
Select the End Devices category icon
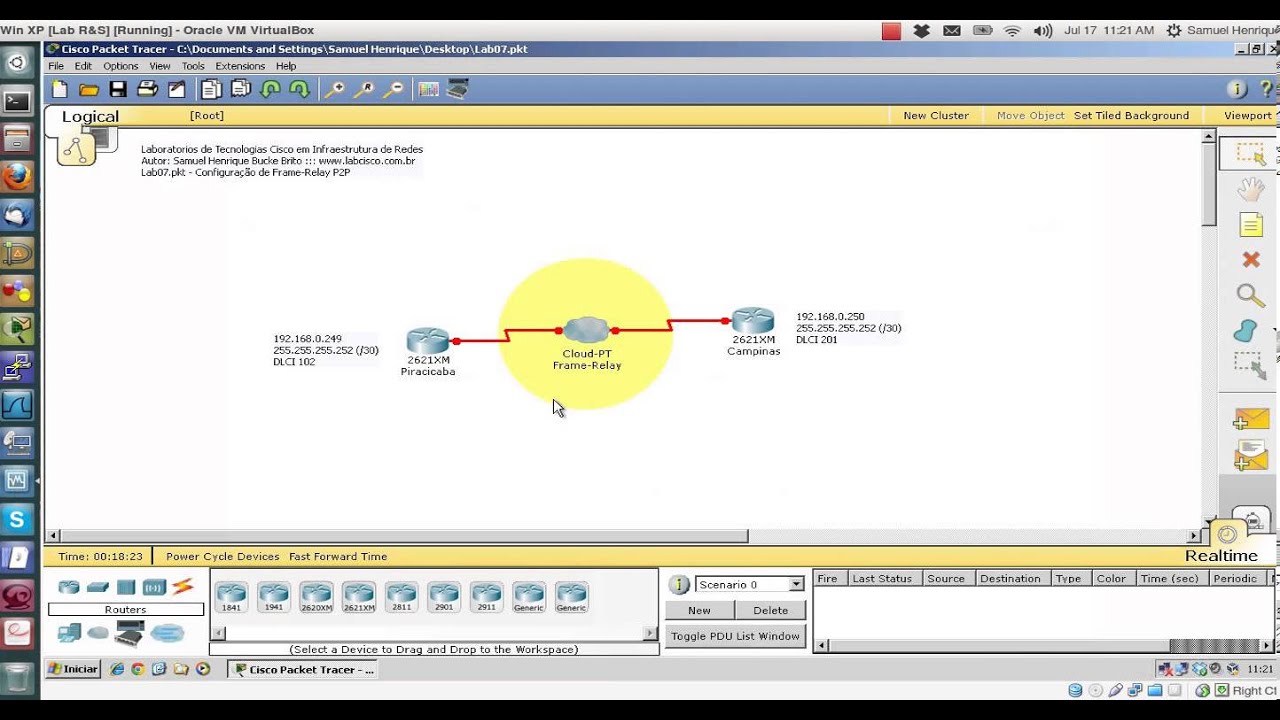(x=69, y=632)
